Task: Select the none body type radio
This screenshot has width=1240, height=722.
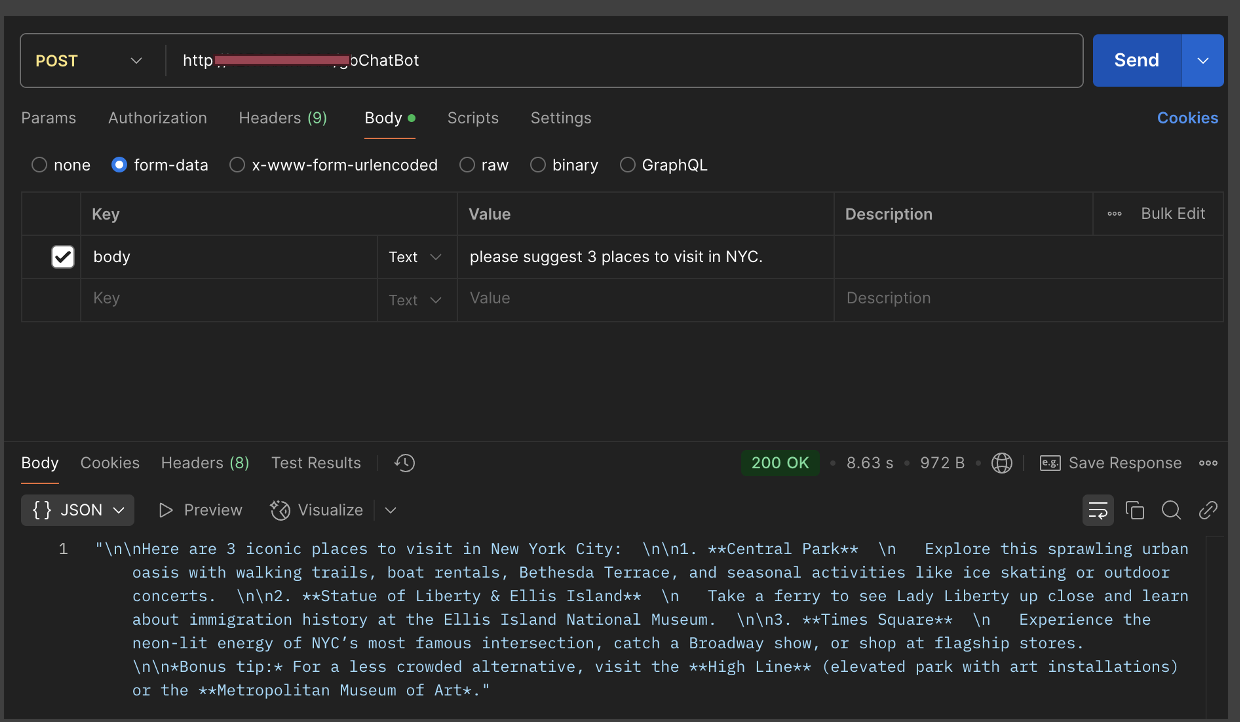Action: click(39, 165)
